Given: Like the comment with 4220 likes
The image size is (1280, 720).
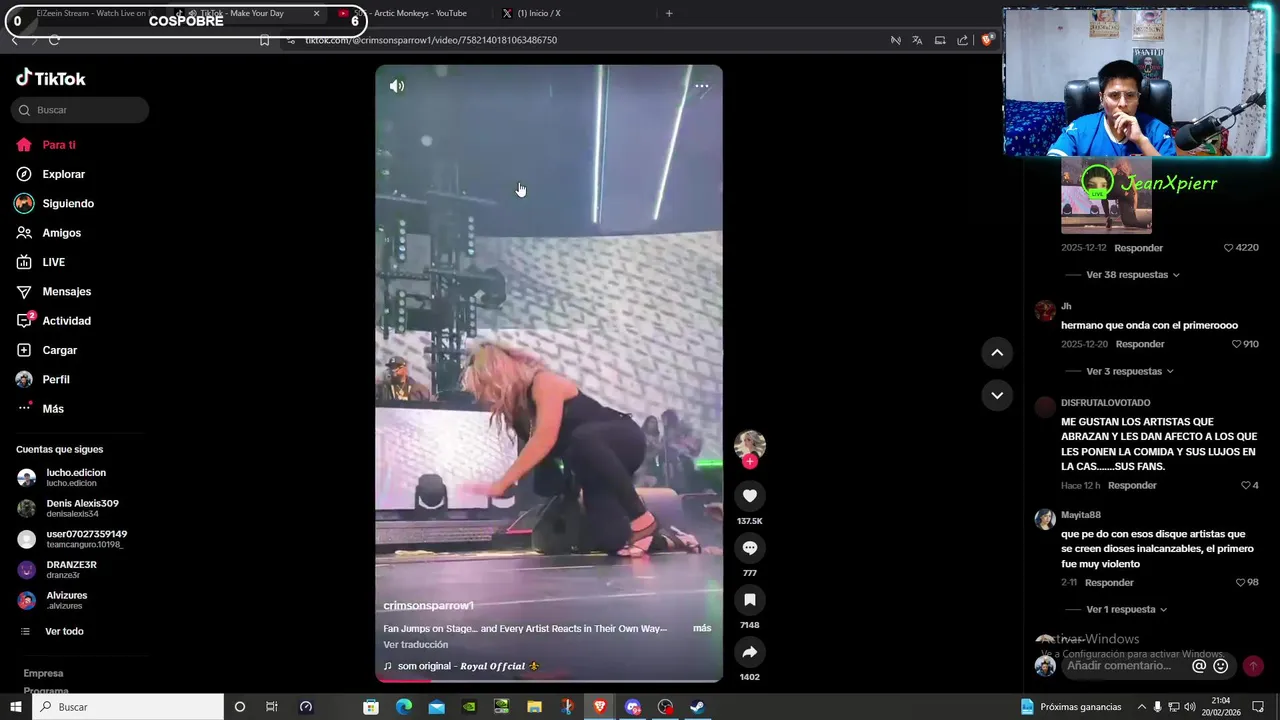Looking at the screenshot, I should (1229, 247).
